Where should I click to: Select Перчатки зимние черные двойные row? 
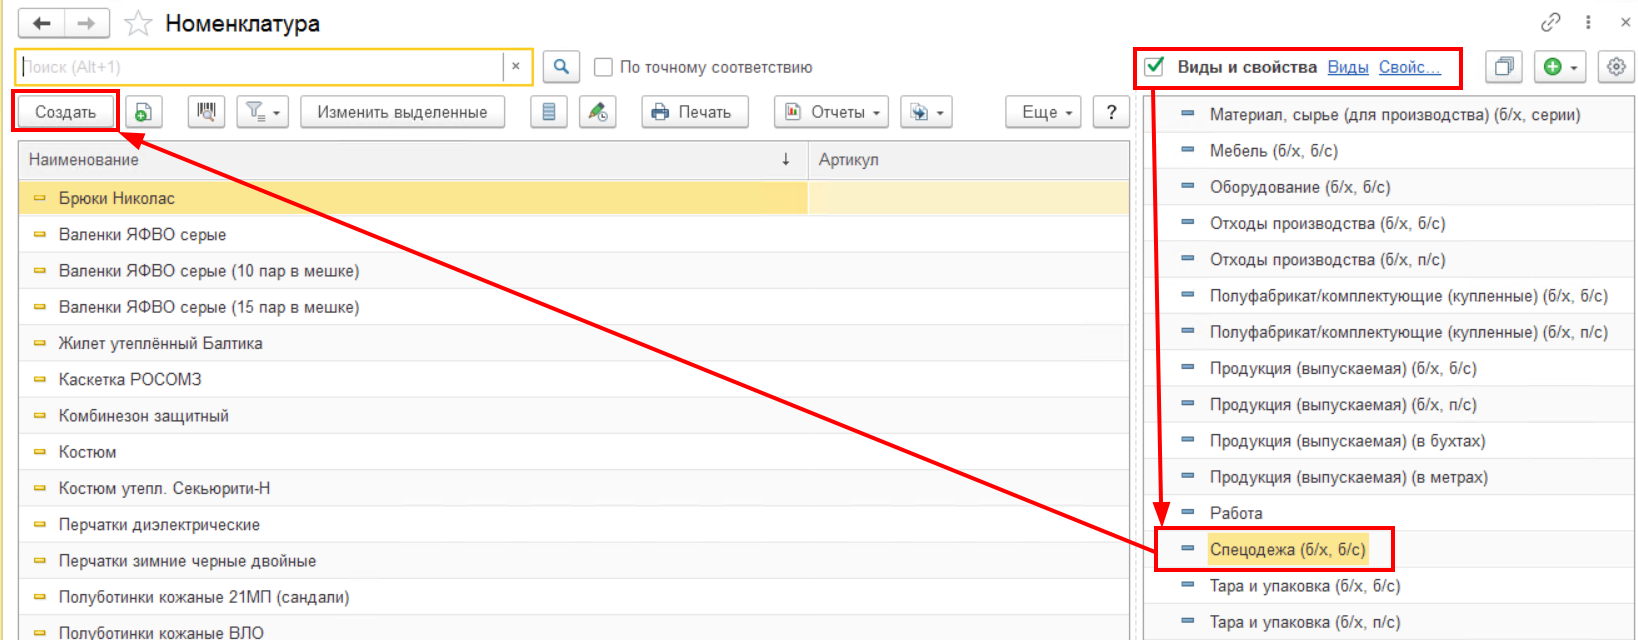click(574, 561)
